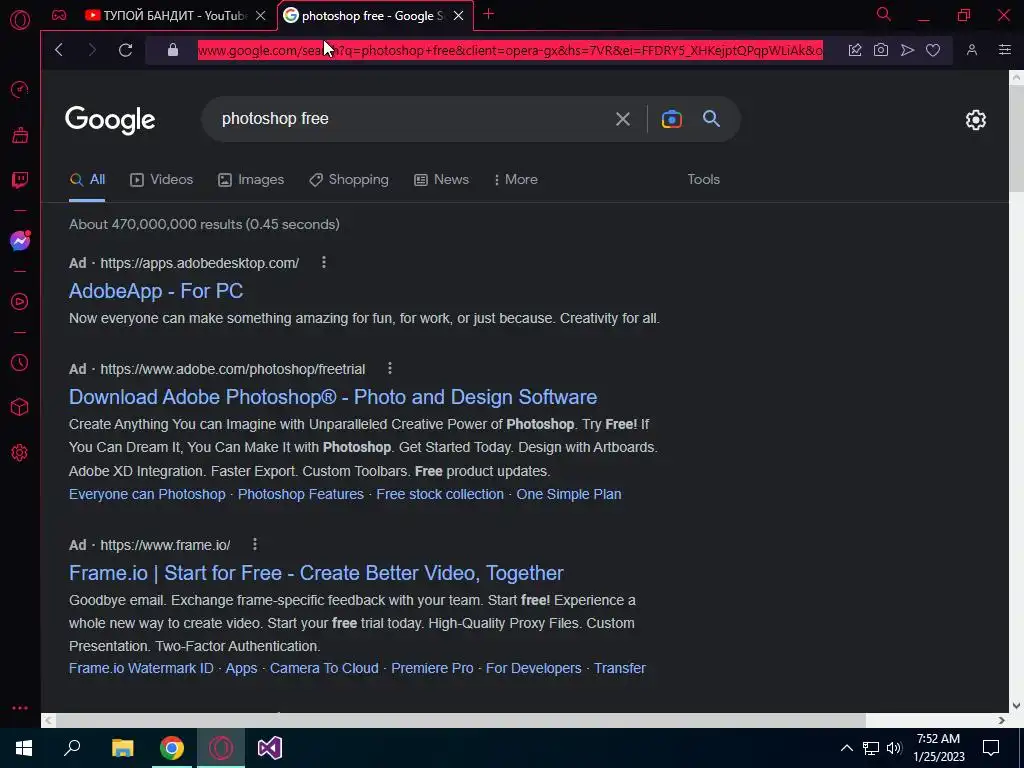Click in the photoshop free search field

[x=411, y=119]
